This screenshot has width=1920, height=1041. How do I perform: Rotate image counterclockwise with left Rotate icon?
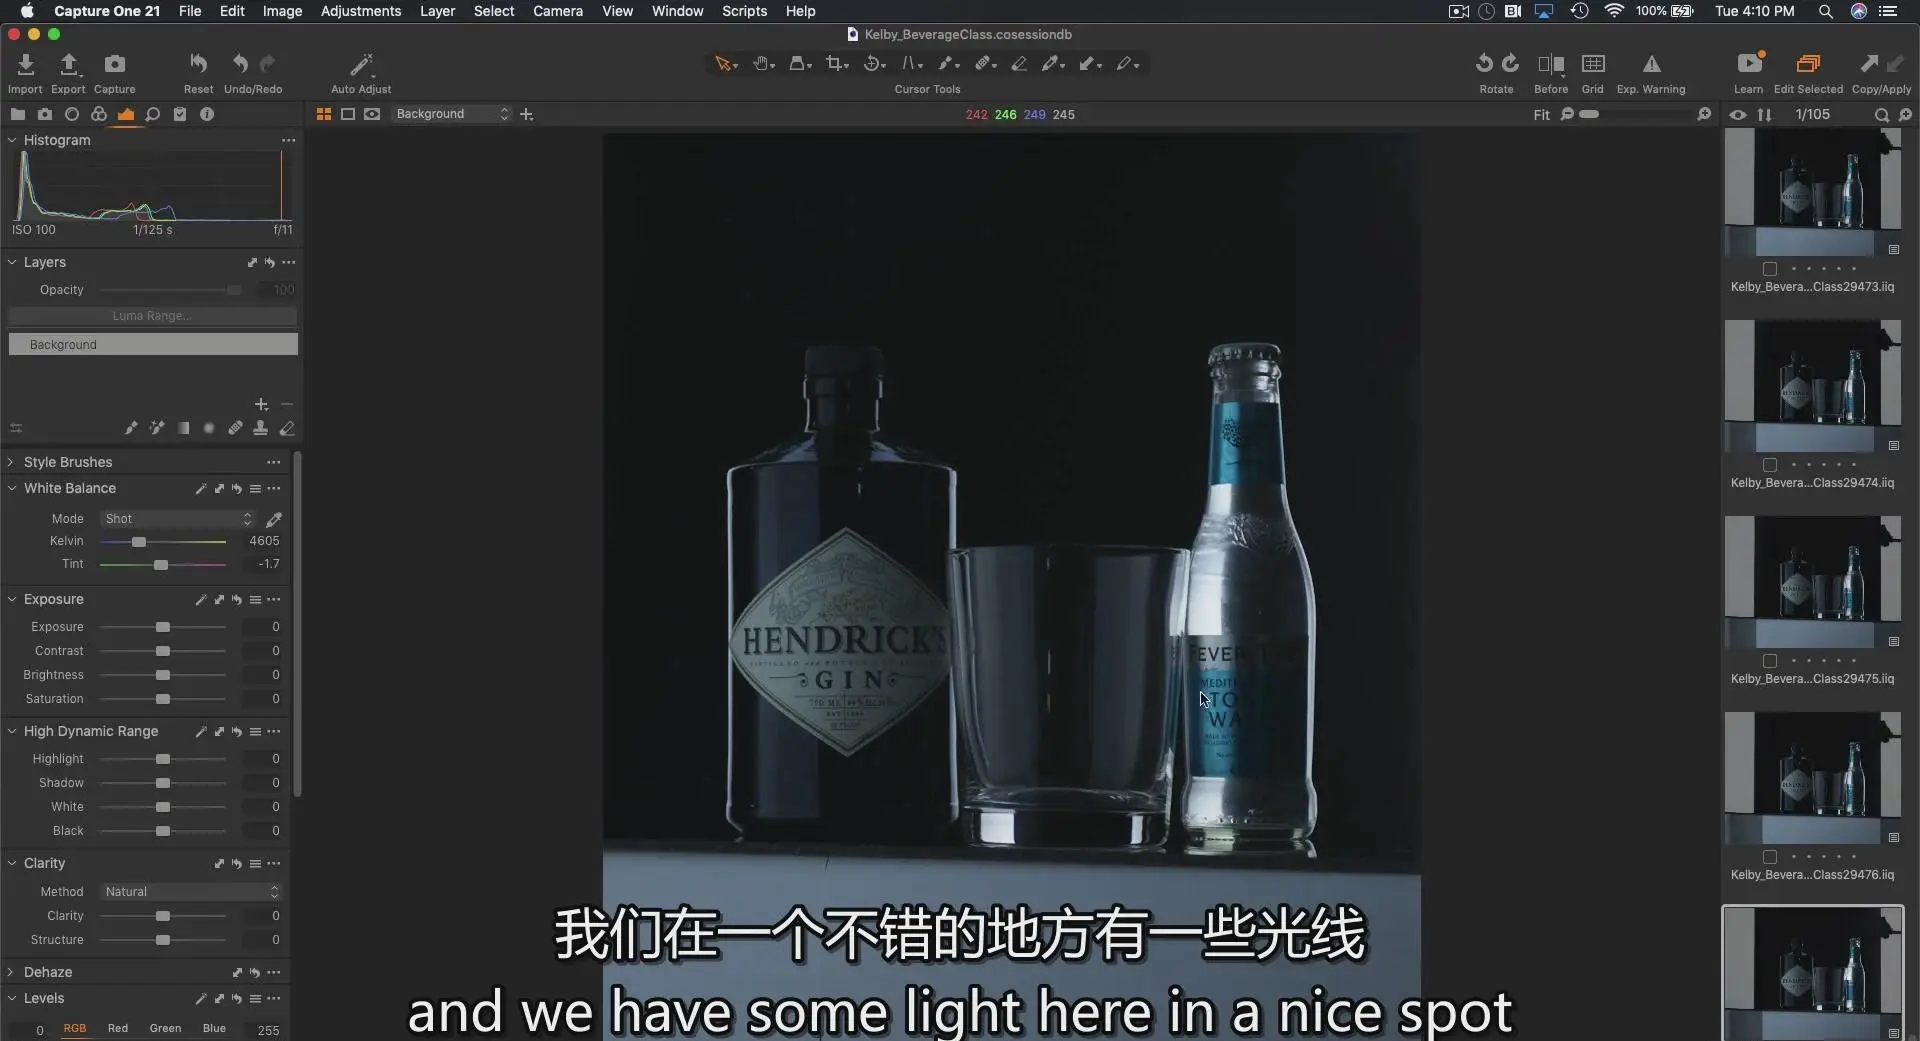[x=1484, y=64]
